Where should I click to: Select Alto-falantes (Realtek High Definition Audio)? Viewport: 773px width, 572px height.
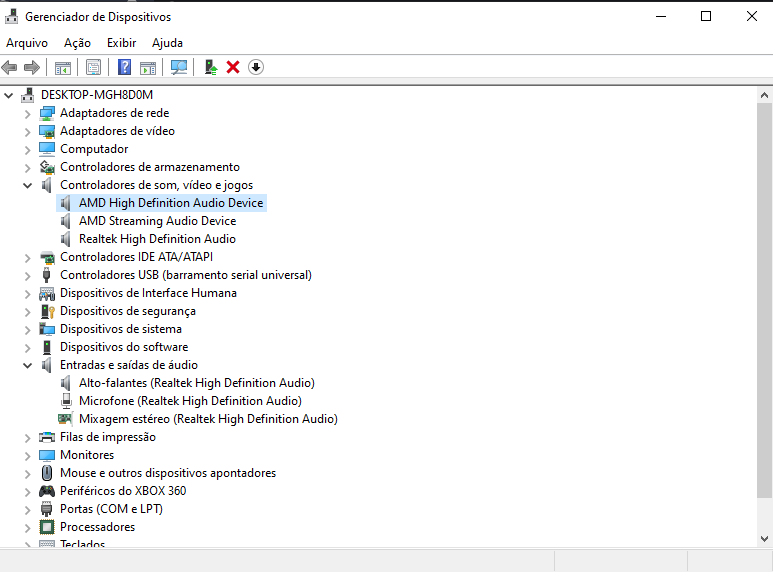pos(197,383)
